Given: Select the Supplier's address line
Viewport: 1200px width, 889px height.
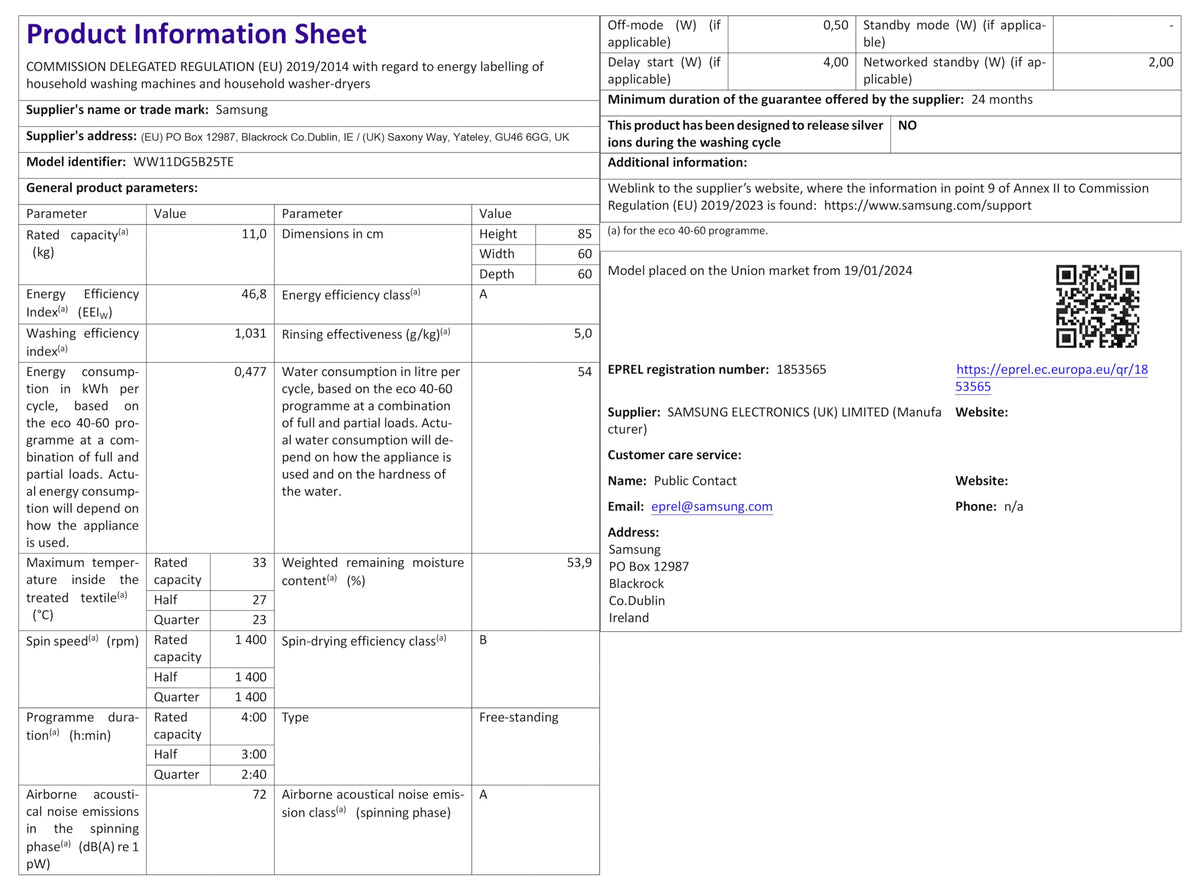Looking at the screenshot, I should tap(298, 136).
